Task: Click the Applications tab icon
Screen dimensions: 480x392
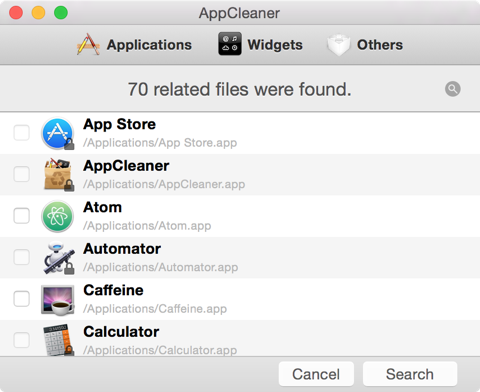Action: 88,44
